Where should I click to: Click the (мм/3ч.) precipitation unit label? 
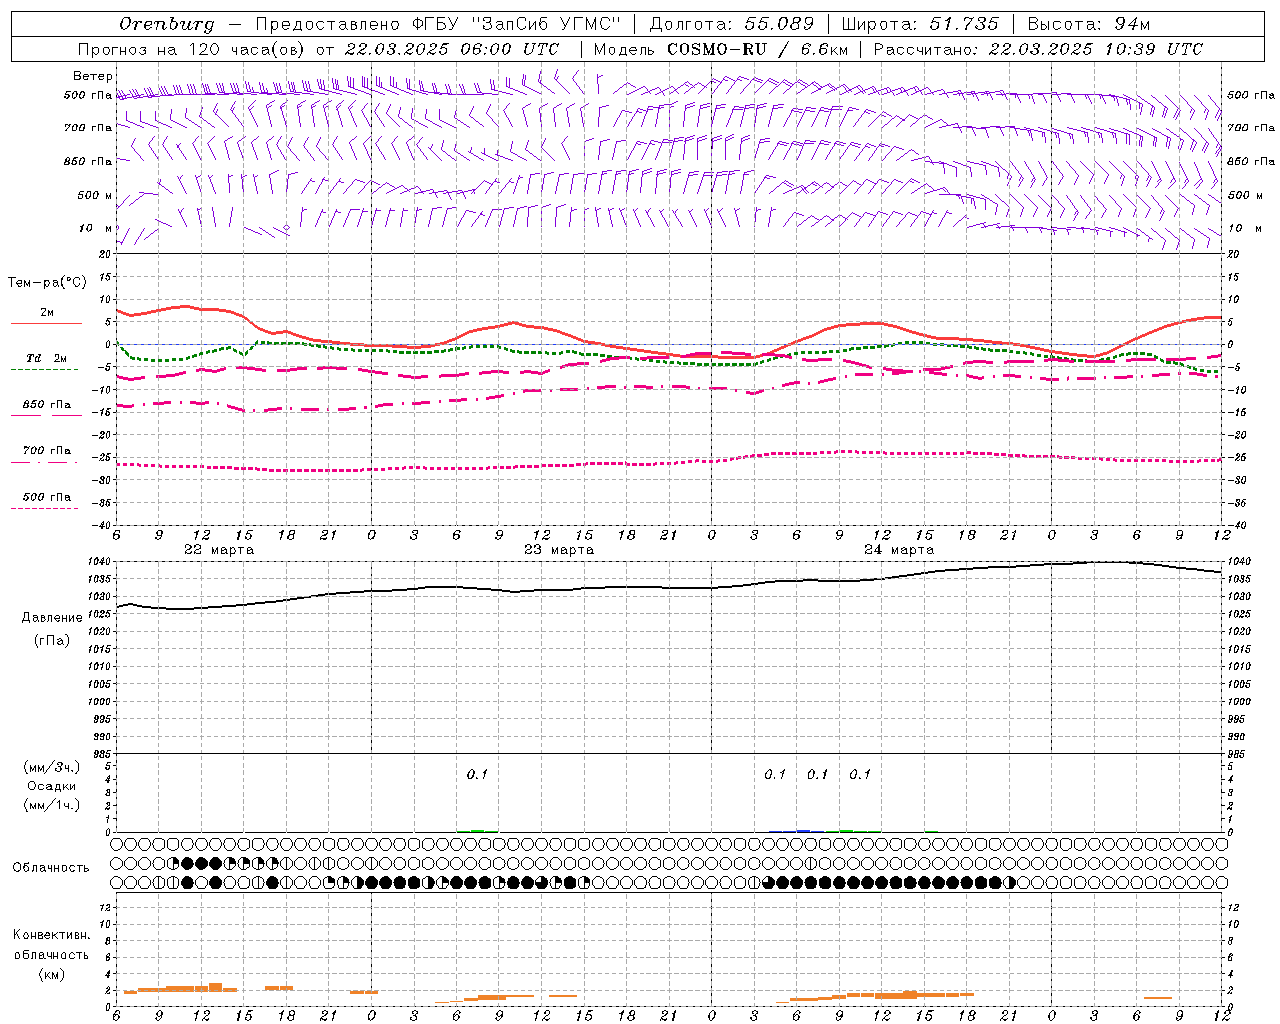point(51,767)
